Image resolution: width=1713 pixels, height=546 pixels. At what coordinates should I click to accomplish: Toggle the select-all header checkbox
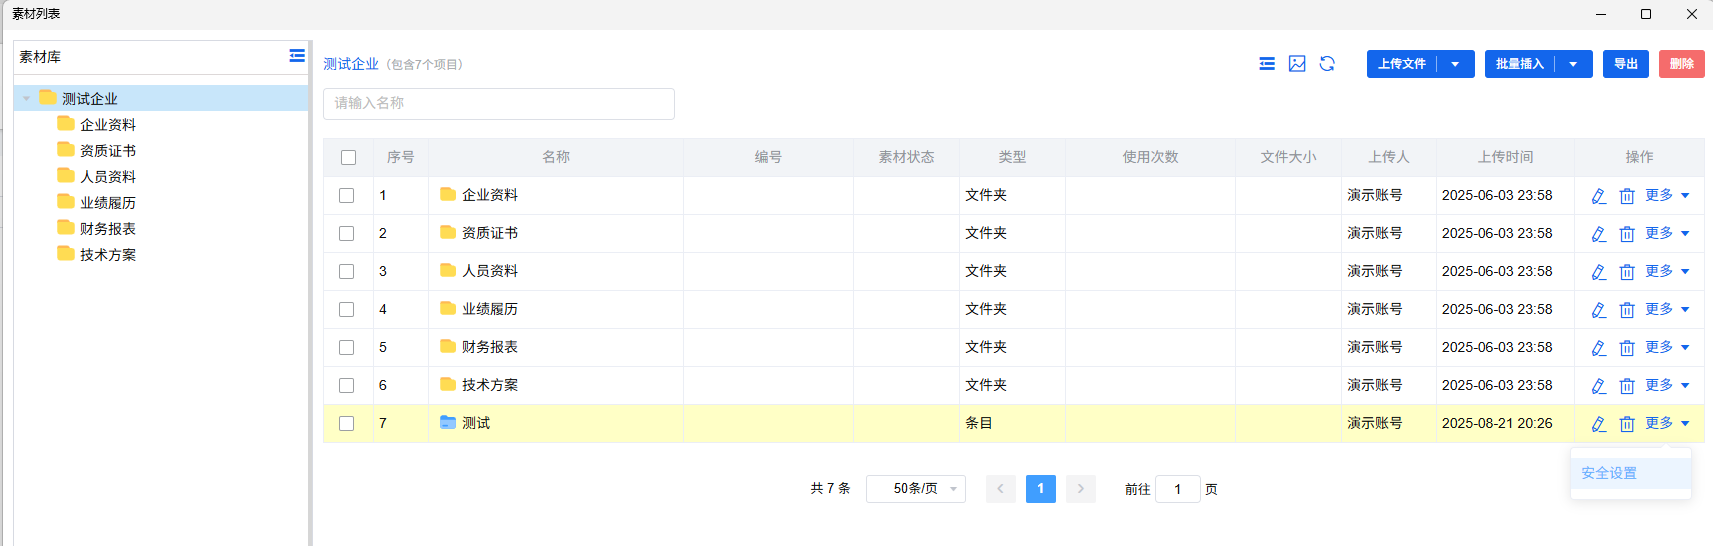[348, 157]
